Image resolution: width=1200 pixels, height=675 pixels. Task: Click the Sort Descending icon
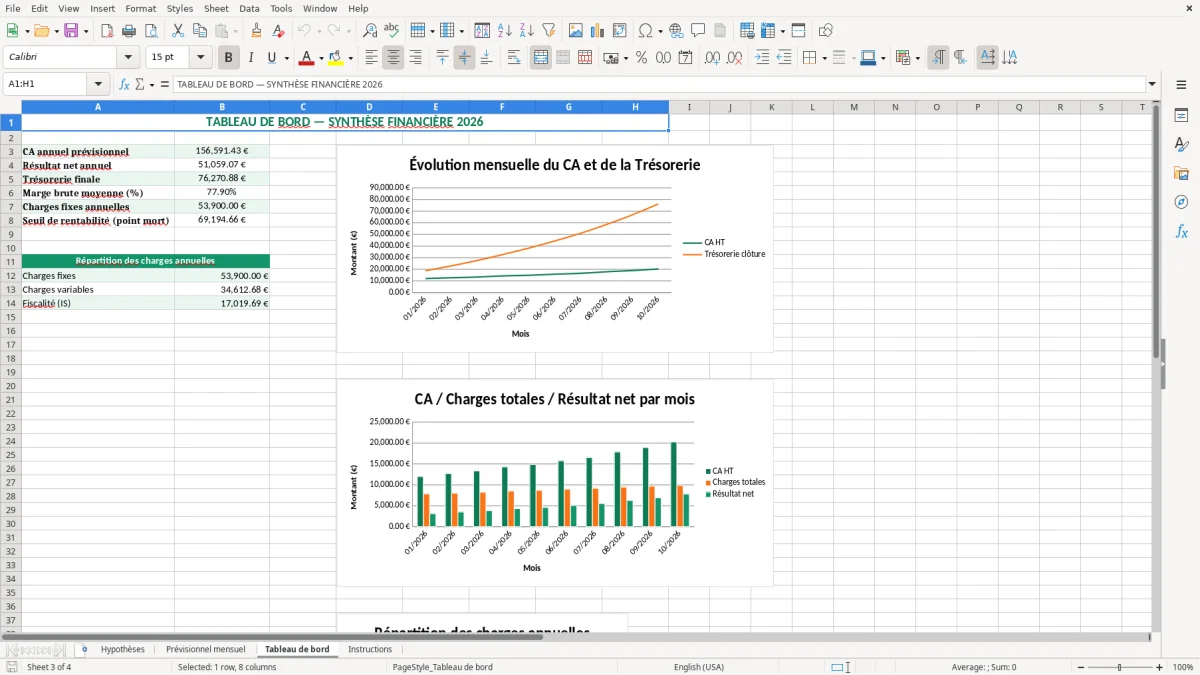click(x=526, y=31)
